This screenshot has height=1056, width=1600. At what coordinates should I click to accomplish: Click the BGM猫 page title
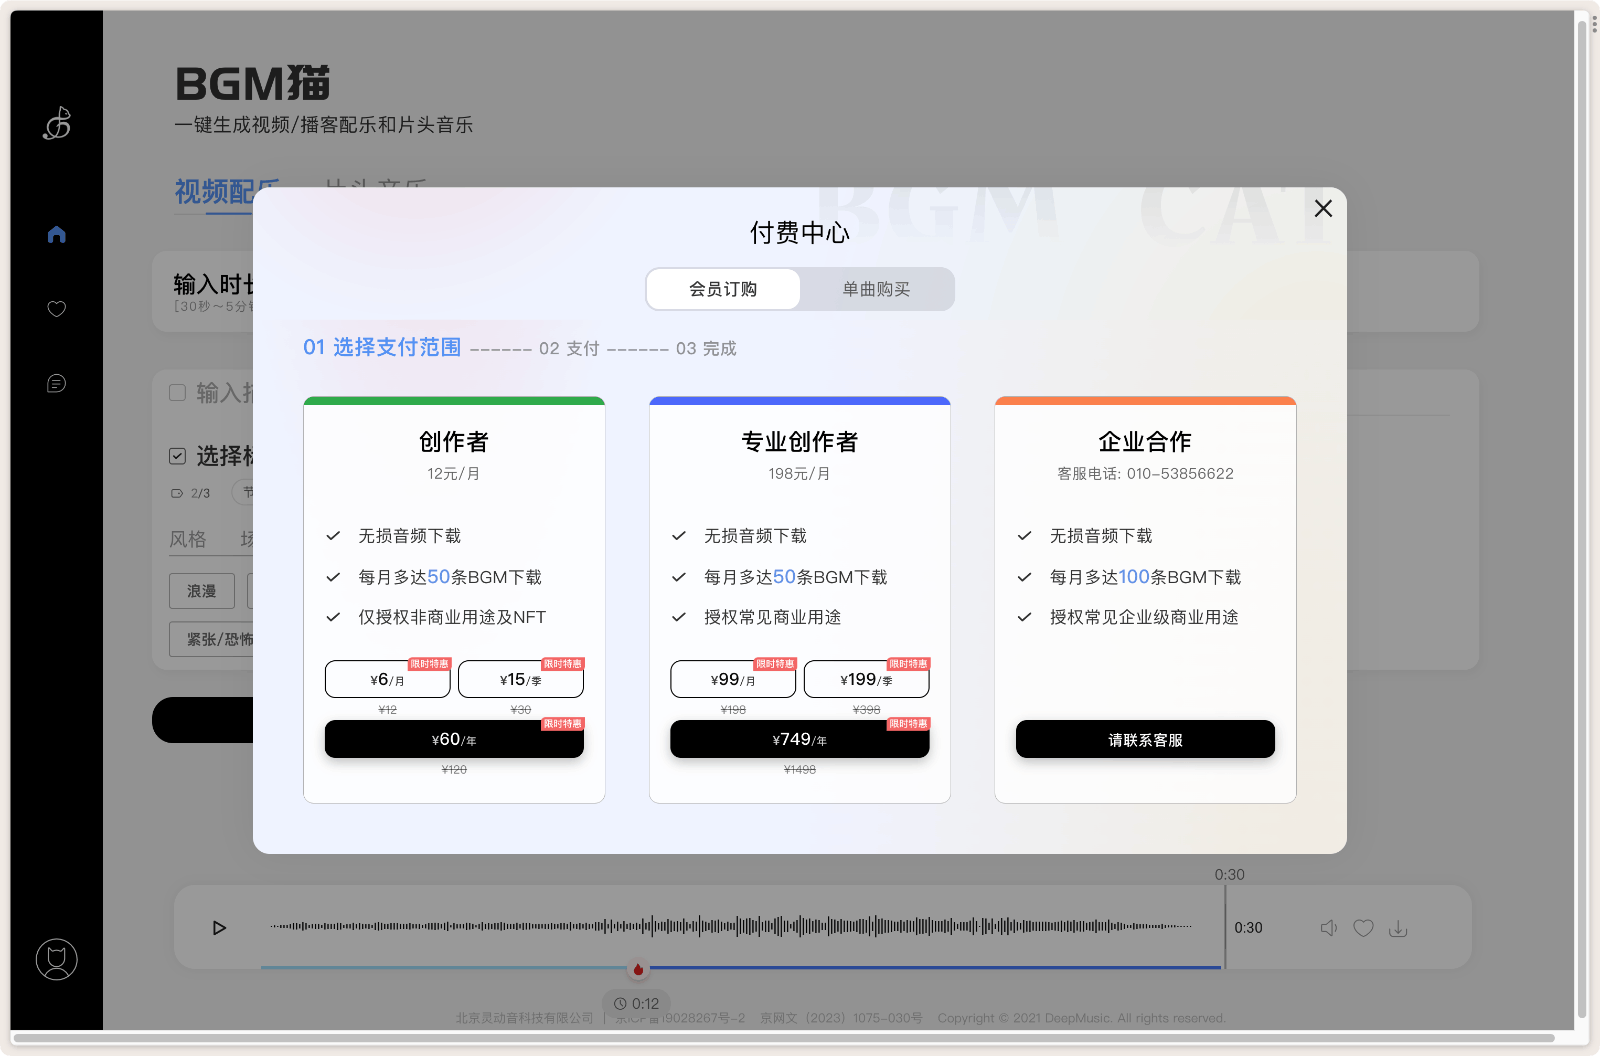[252, 84]
